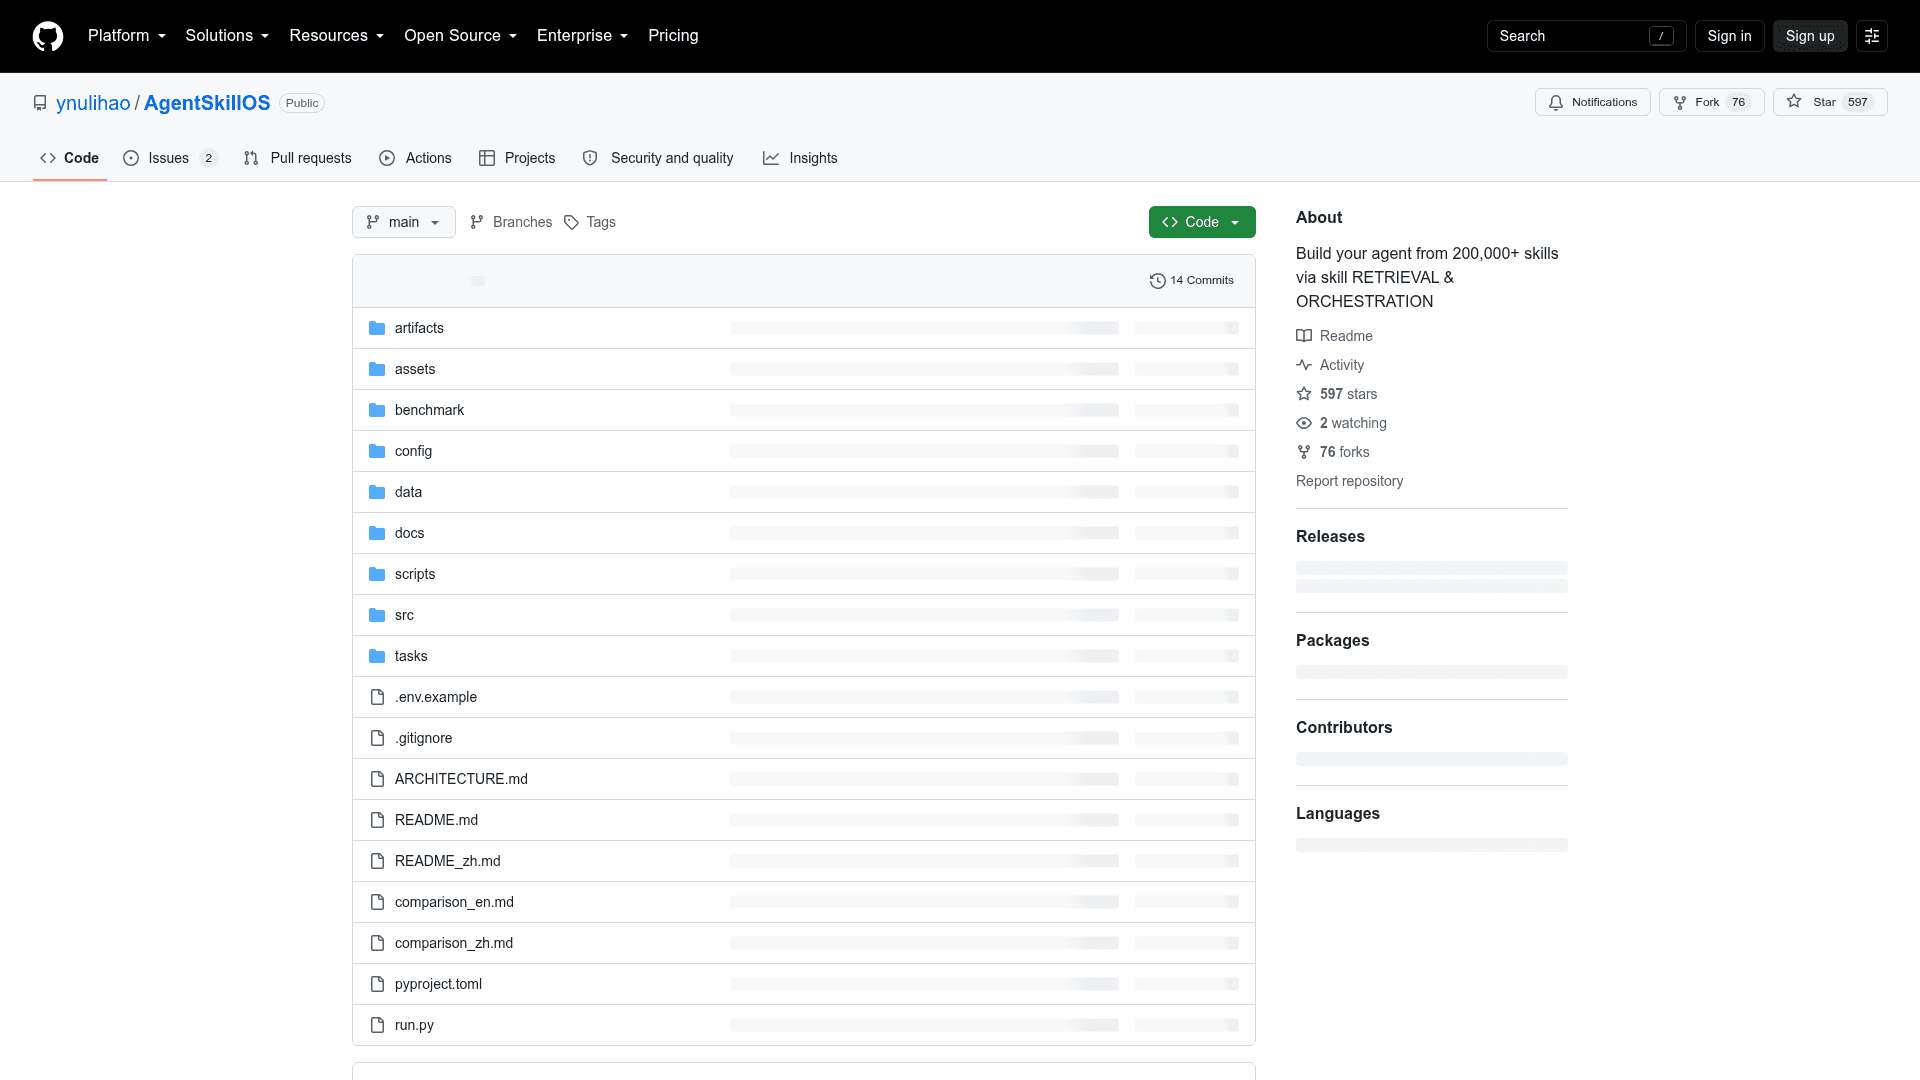The width and height of the screenshot is (1920, 1080).
Task: Click the Contributors heading
Action: (1344, 728)
